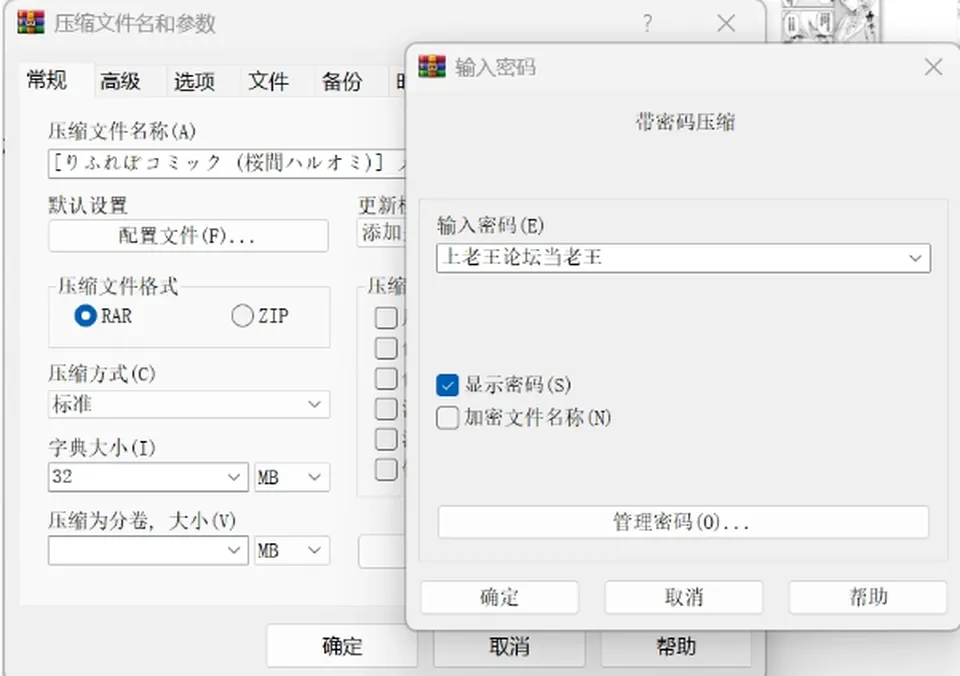The width and height of the screenshot is (960, 676).
Task: Go to the 文件 tab
Action: coord(268,81)
